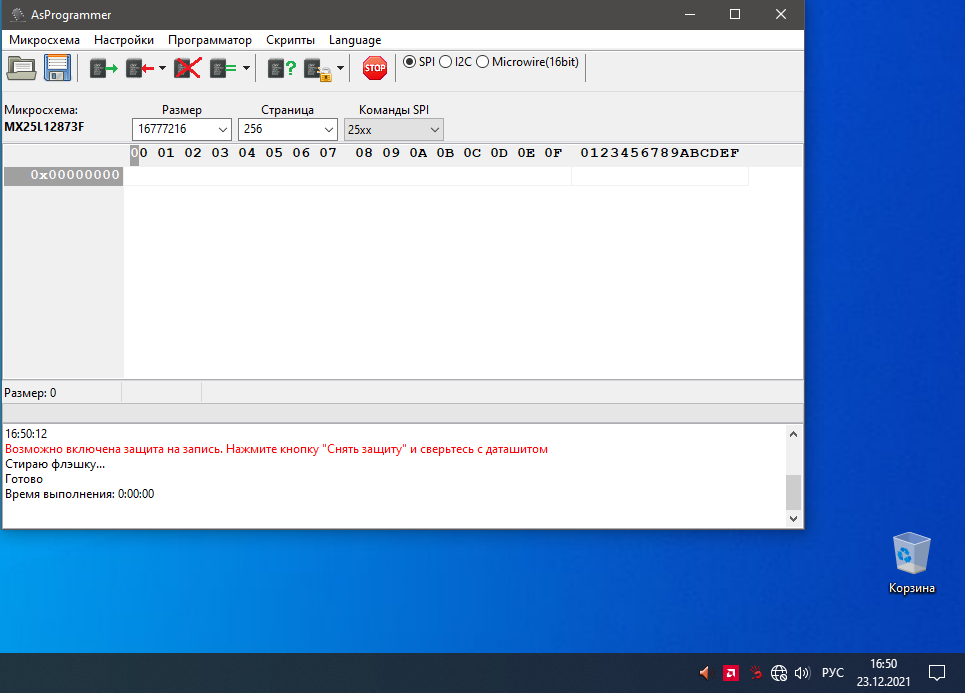The width and height of the screenshot is (965, 693).
Task: Click the Размер: 0 status bar entry
Action: [x=30, y=393]
